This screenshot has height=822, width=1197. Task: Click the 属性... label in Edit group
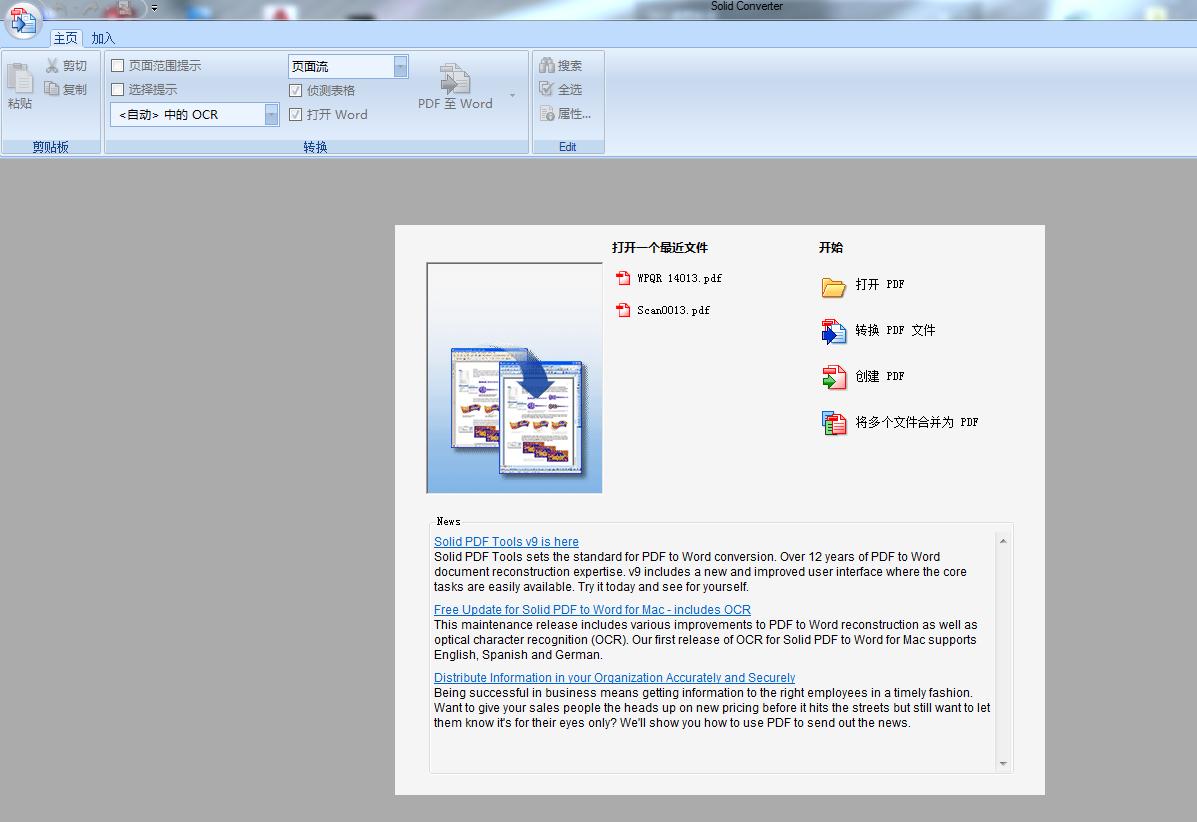coord(574,114)
